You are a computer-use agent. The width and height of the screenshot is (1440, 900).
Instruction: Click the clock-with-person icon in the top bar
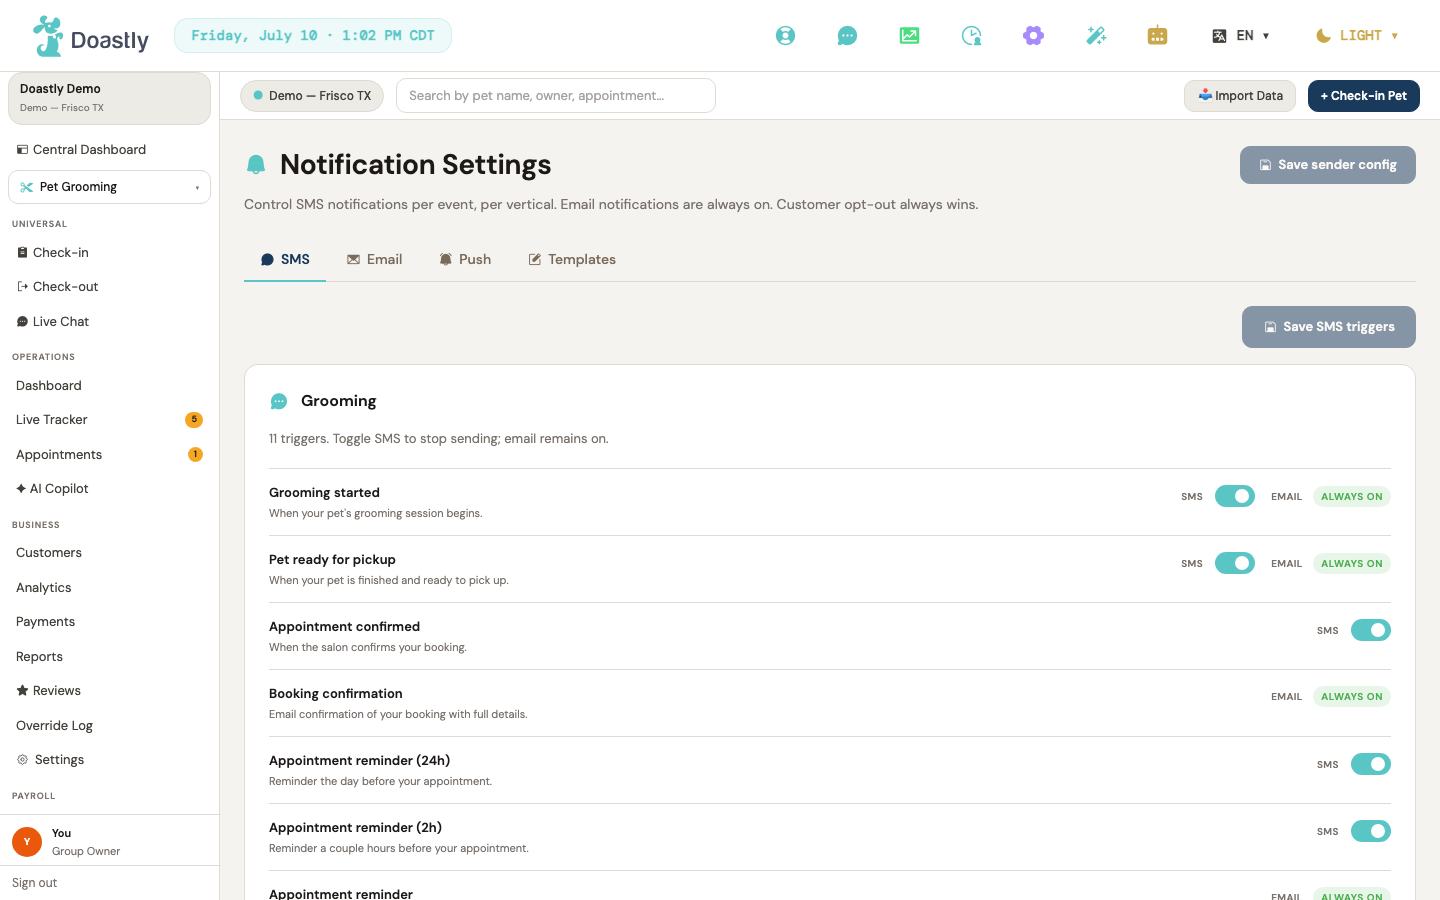click(971, 36)
